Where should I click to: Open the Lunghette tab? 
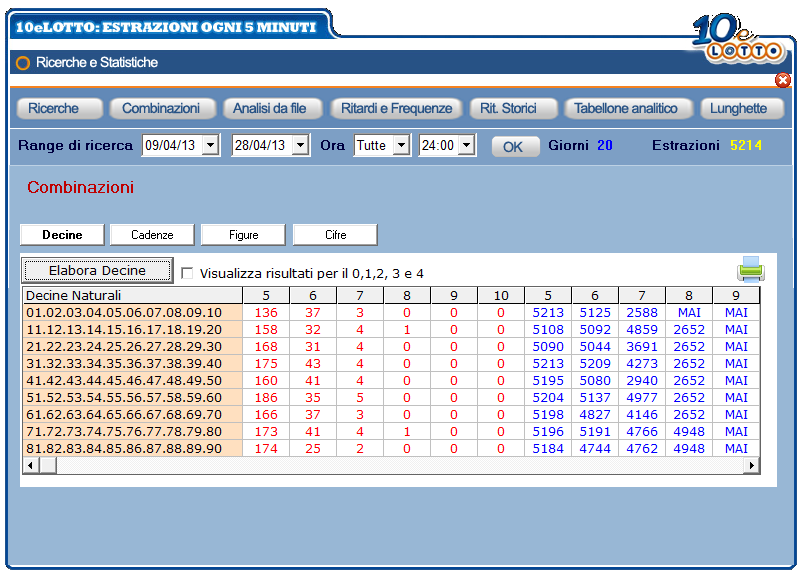[x=742, y=108]
